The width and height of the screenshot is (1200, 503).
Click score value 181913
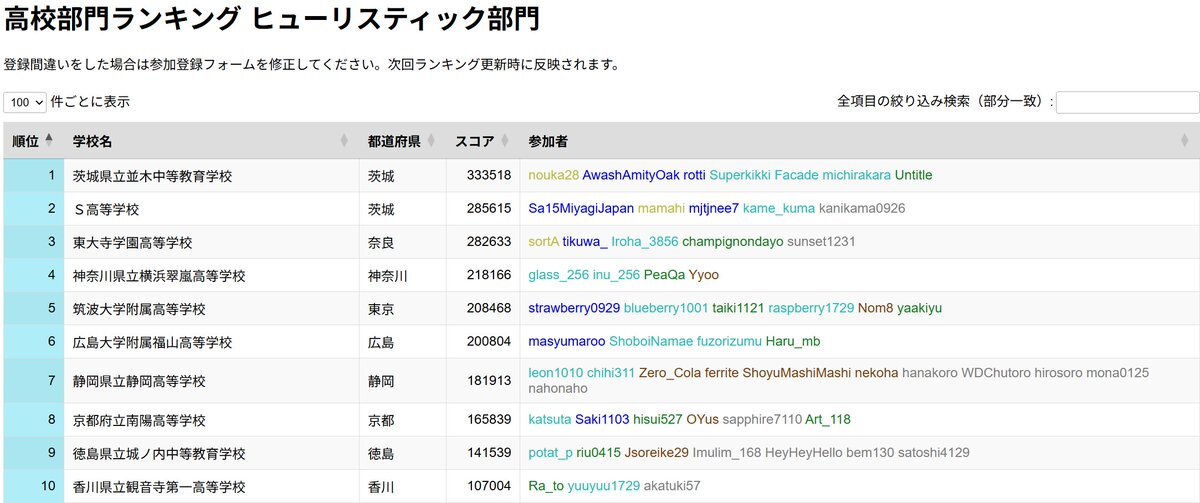[x=489, y=381]
